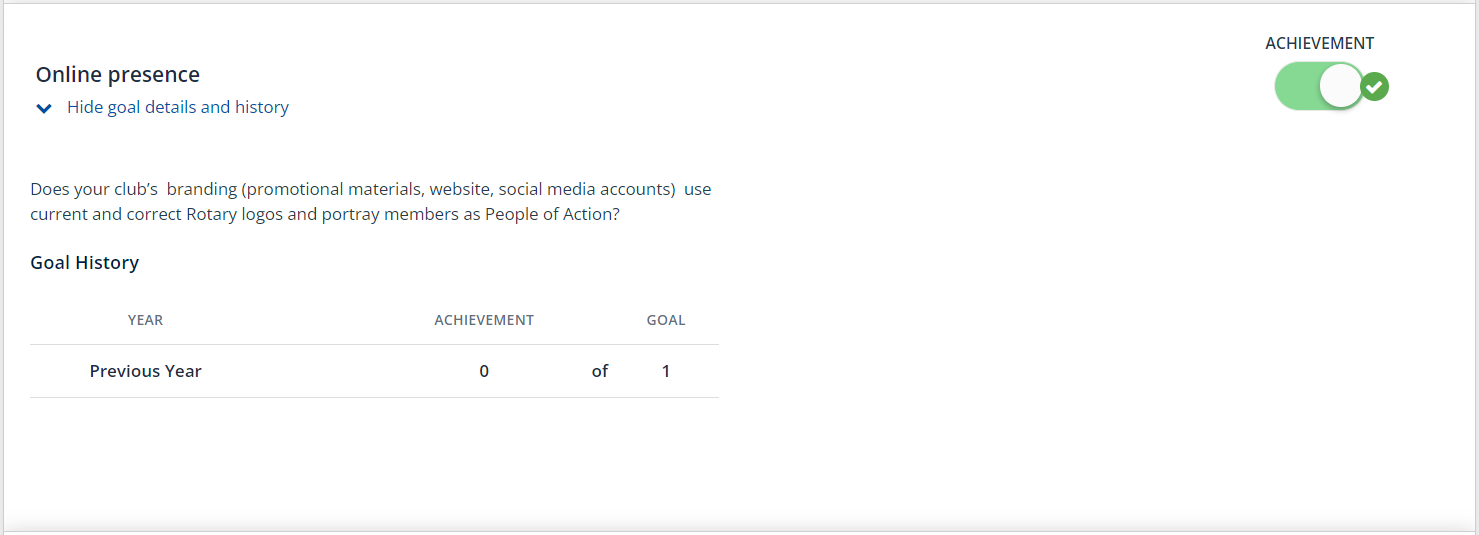Click the achievement value 0 in table
This screenshot has width=1479, height=535.
(484, 371)
